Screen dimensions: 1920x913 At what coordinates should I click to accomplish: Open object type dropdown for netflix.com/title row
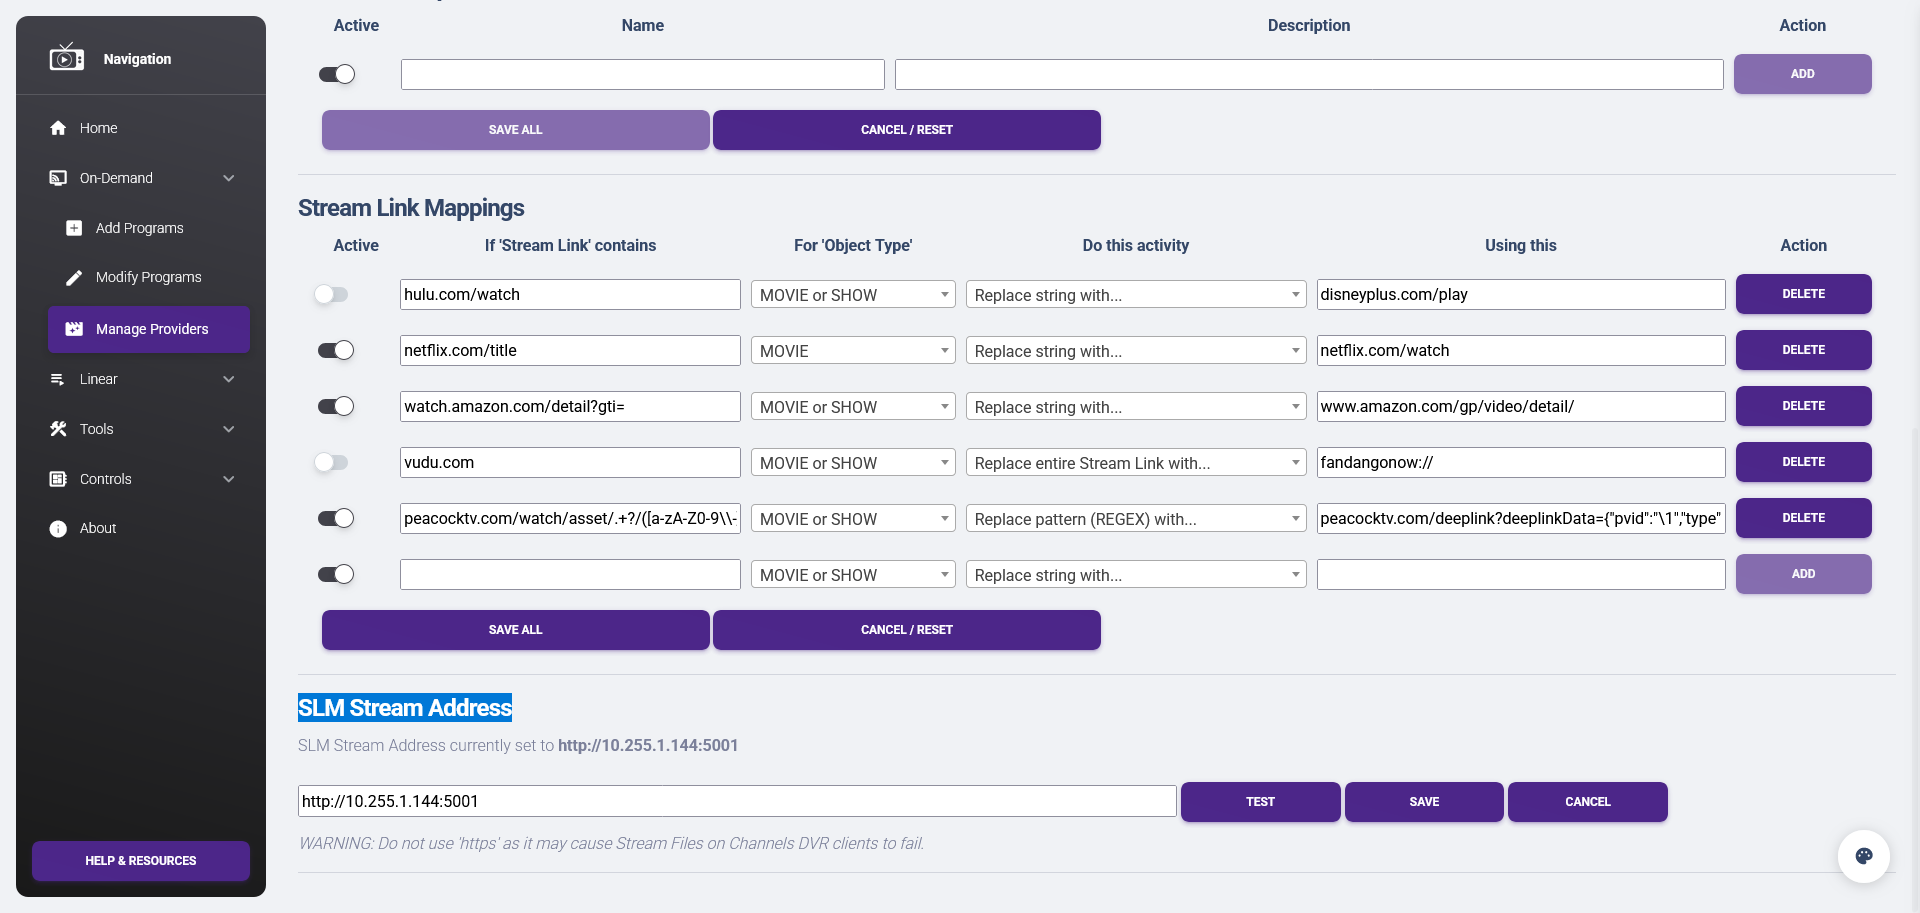click(853, 351)
